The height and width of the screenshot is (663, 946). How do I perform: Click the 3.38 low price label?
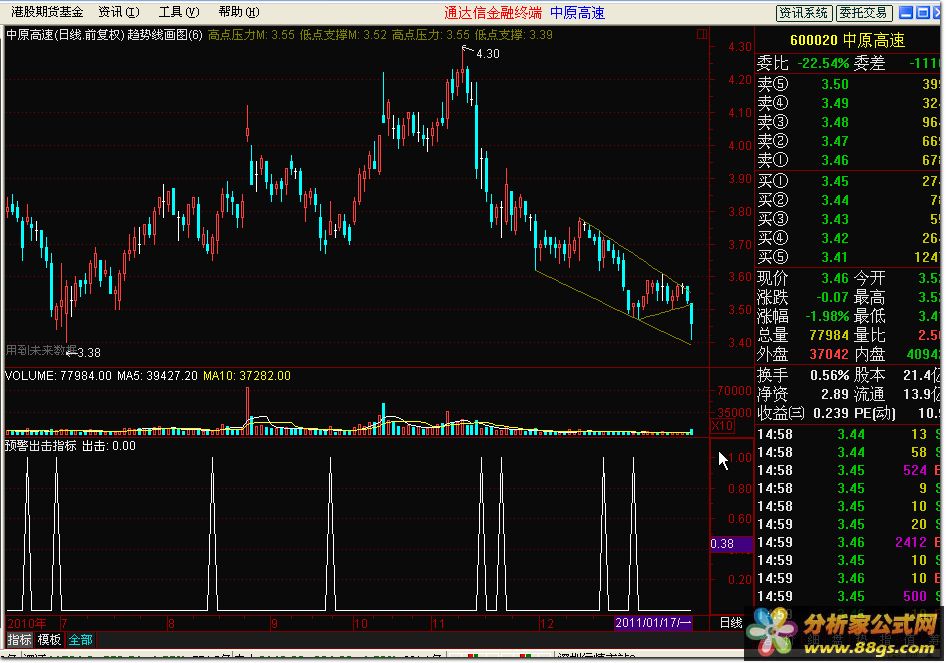click(89, 352)
